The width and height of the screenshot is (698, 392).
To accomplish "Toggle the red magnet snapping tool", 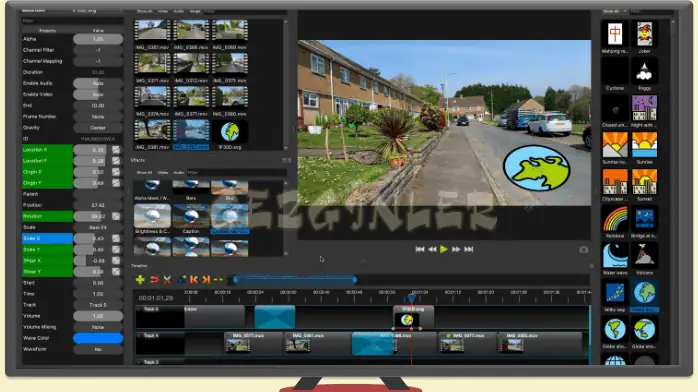I will pos(154,279).
